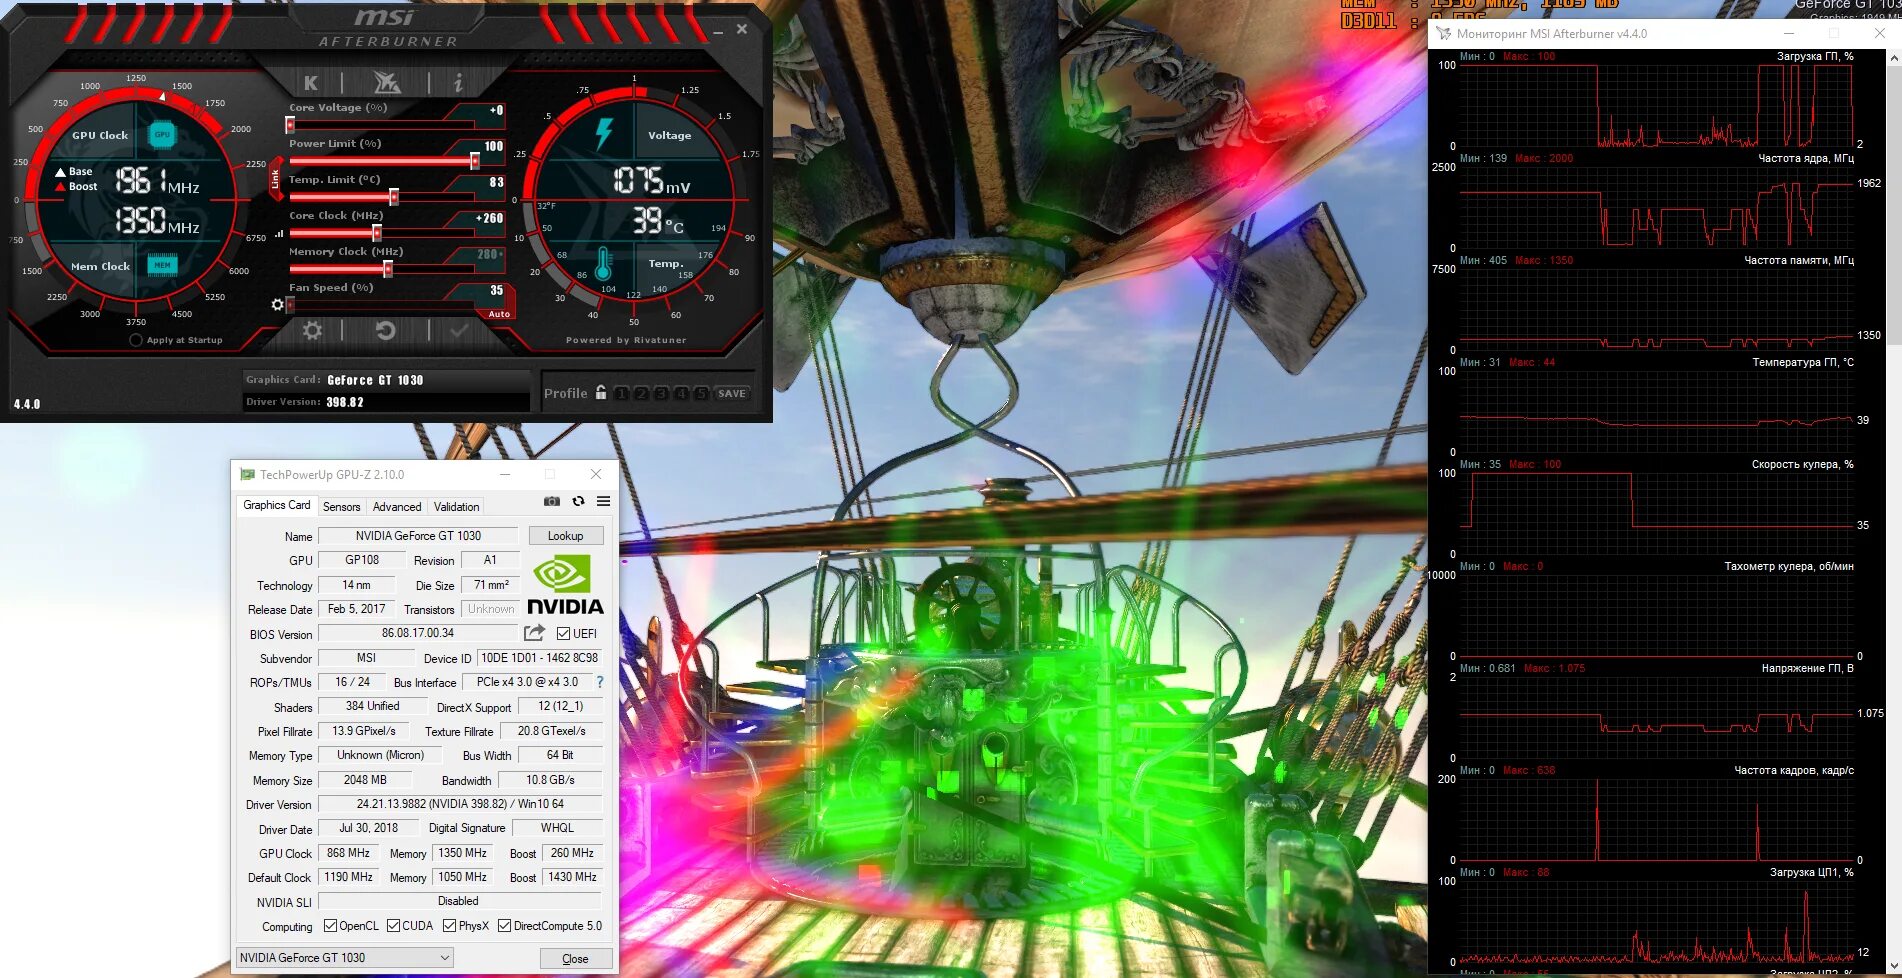Screen dimensions: 1902x978
Task: Toggle the OpenCL checkbox
Action: 330,925
